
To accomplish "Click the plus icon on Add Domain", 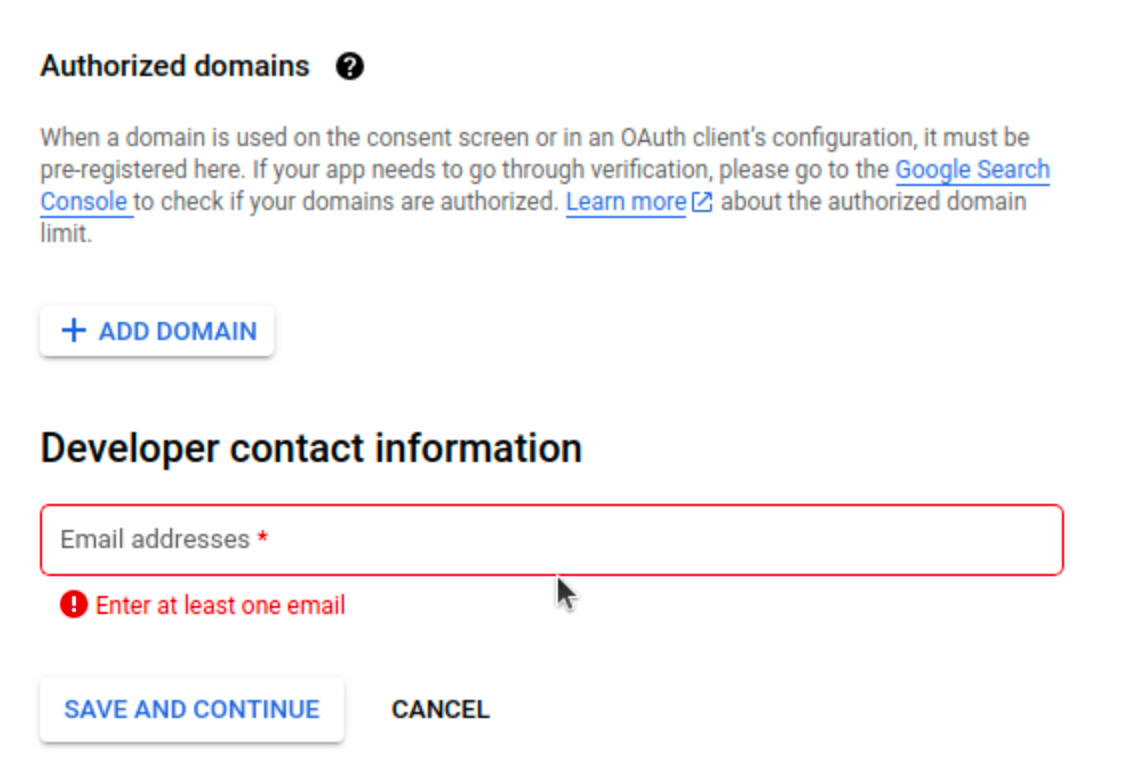I will (x=74, y=331).
